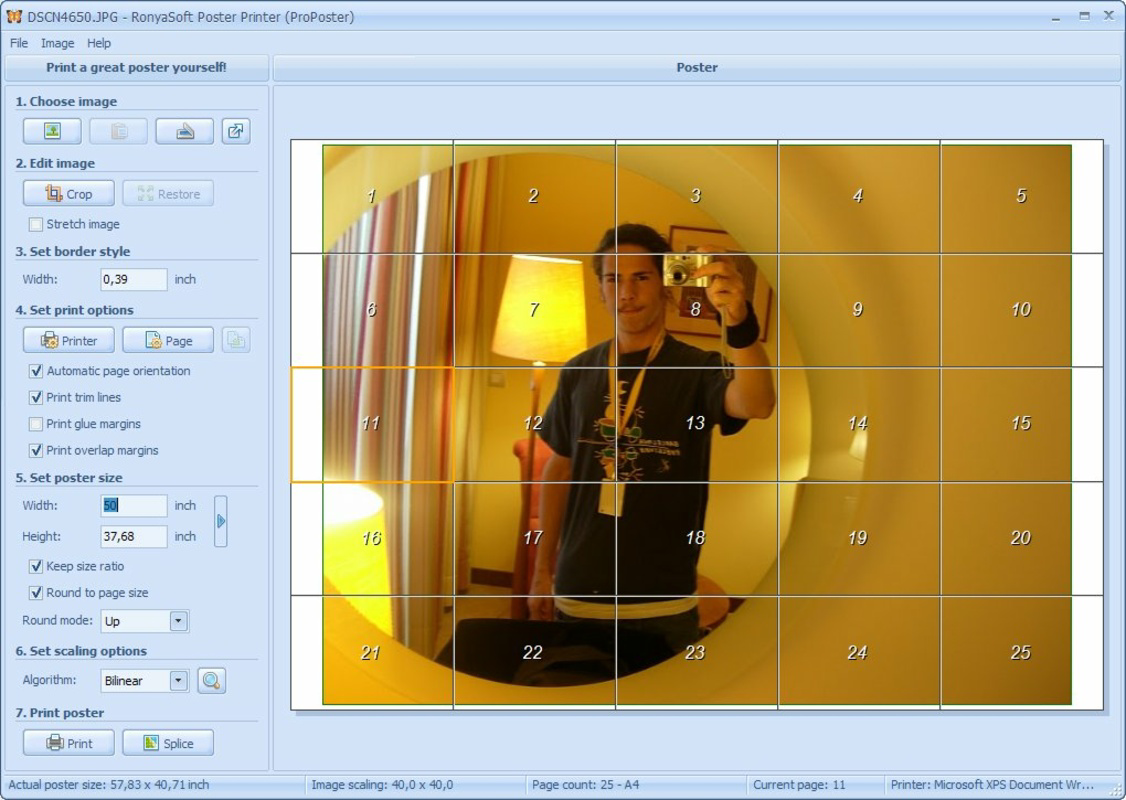This screenshot has width=1126, height=800.
Task: Select poster page 20 tile
Action: point(1021,538)
